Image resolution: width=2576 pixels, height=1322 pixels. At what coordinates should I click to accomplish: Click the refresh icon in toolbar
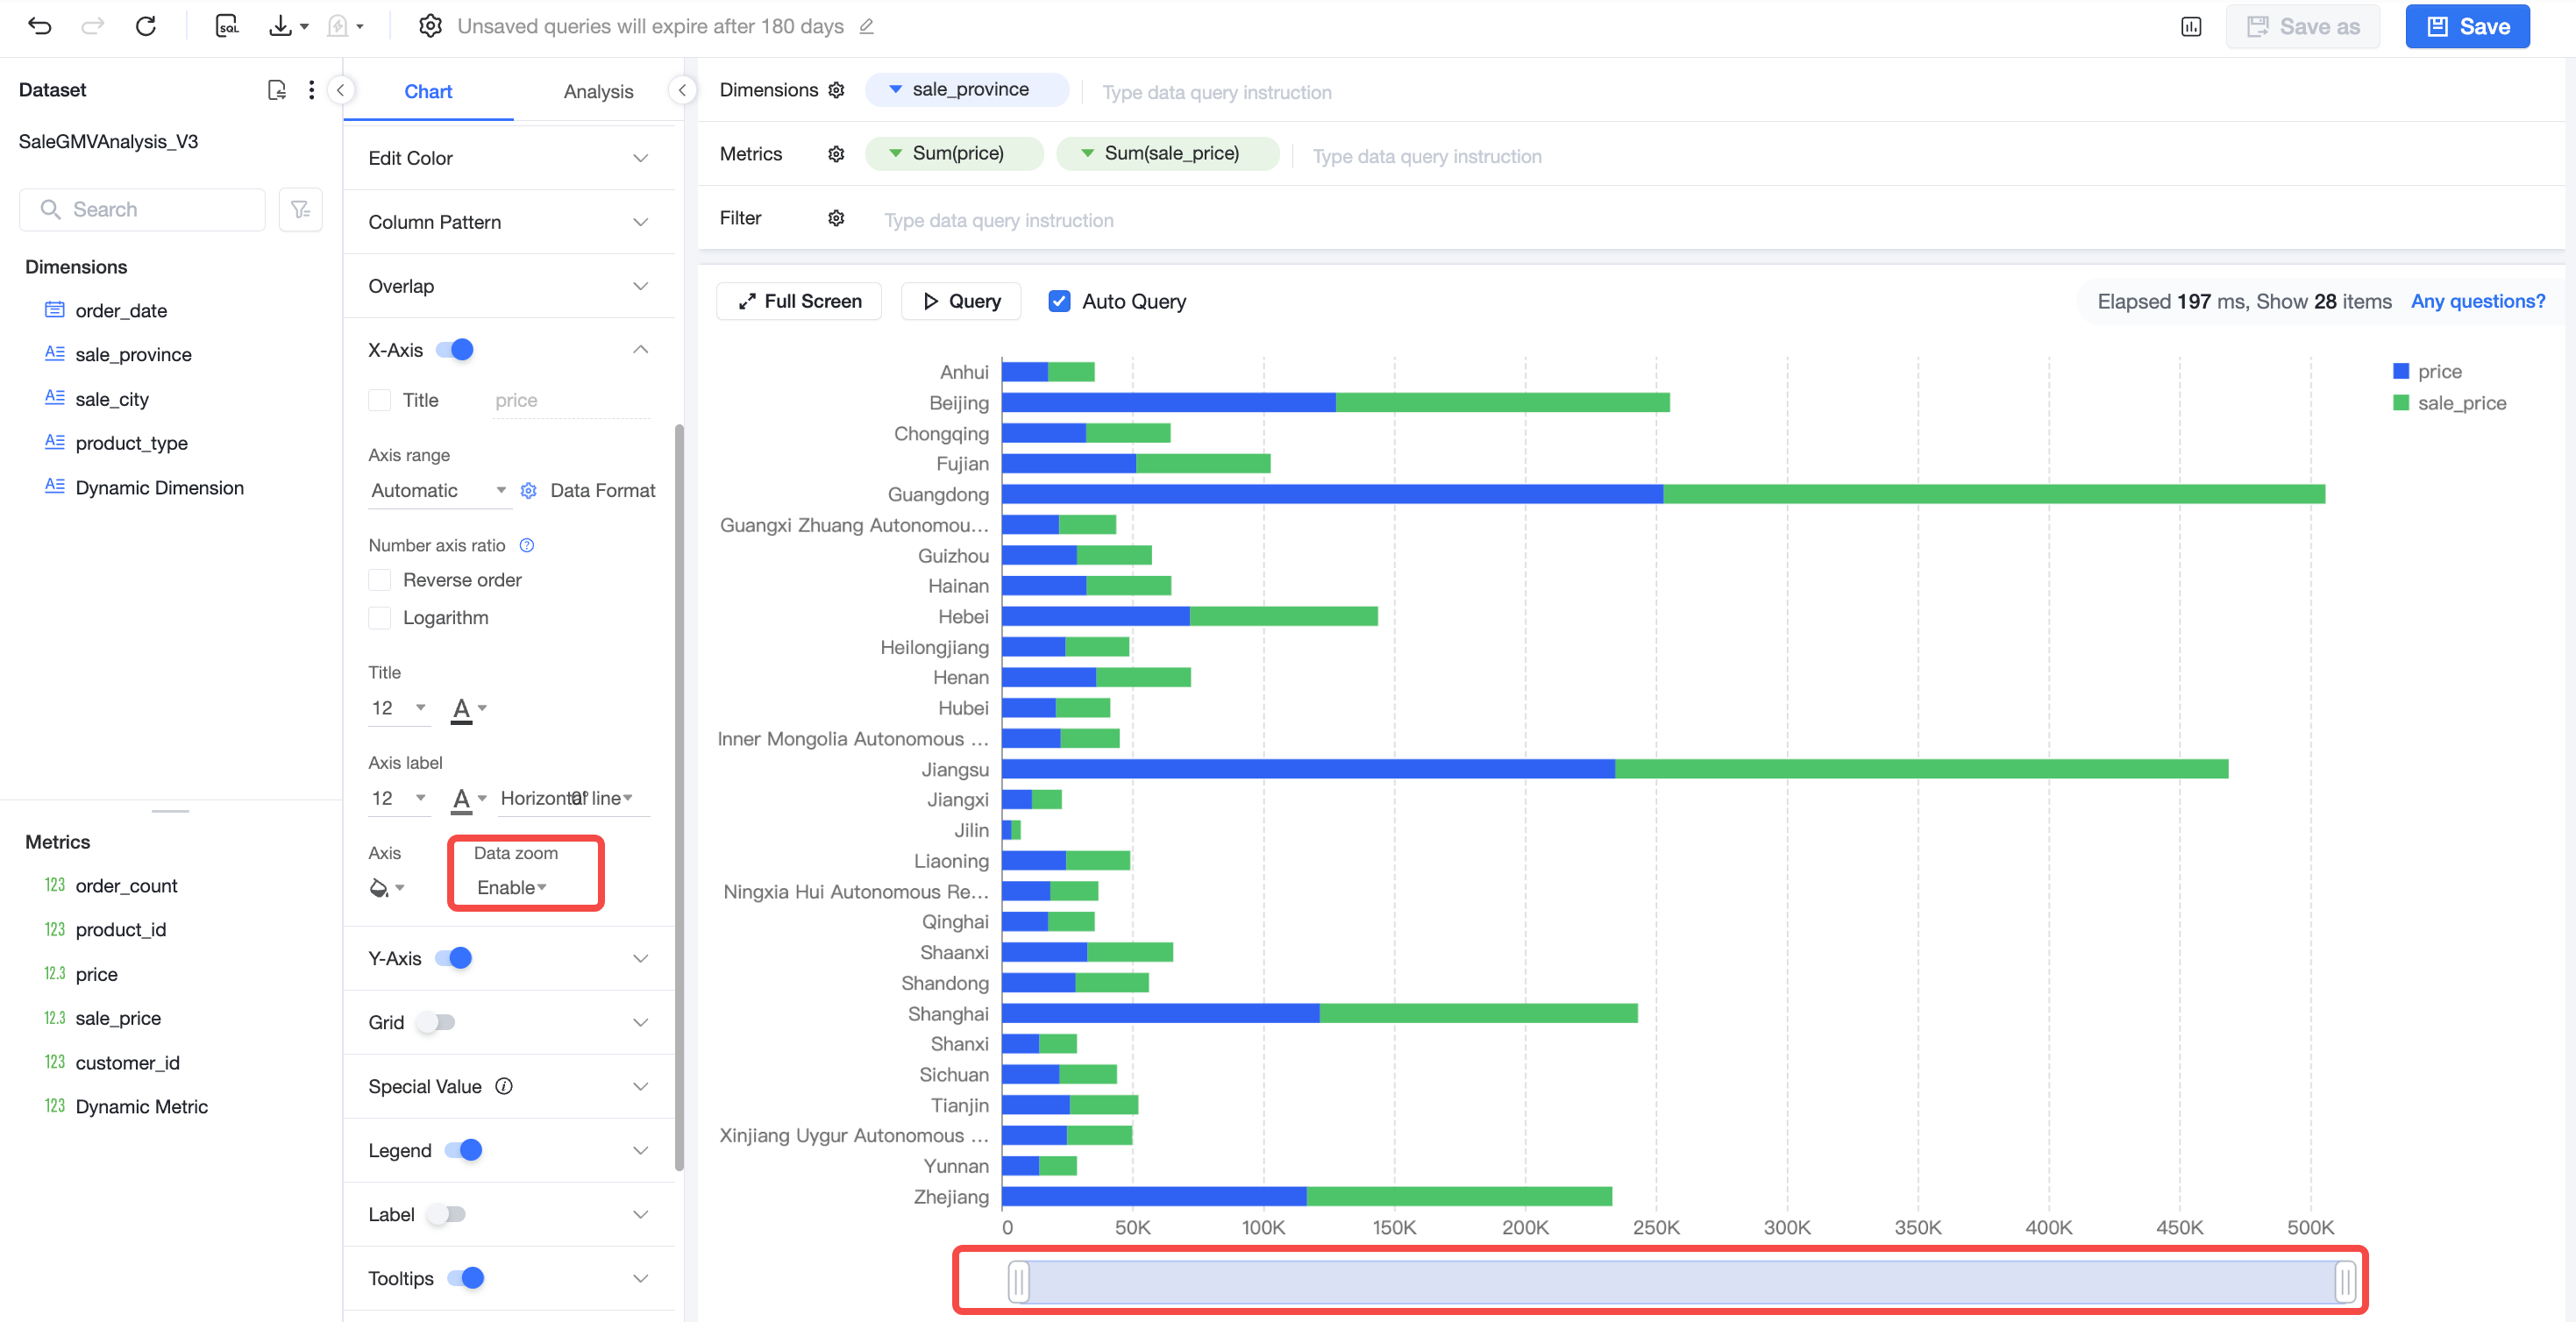[x=146, y=26]
